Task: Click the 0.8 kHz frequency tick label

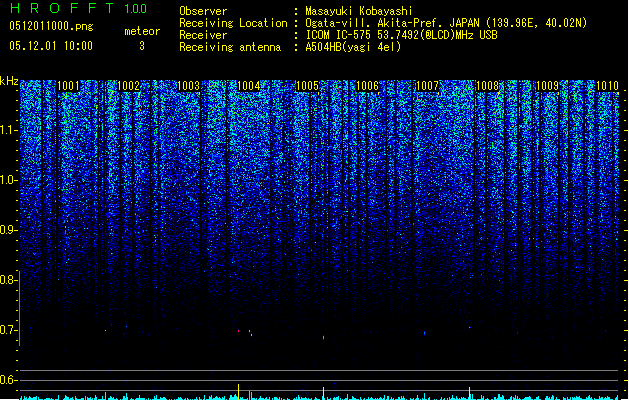Action: click(x=9, y=280)
